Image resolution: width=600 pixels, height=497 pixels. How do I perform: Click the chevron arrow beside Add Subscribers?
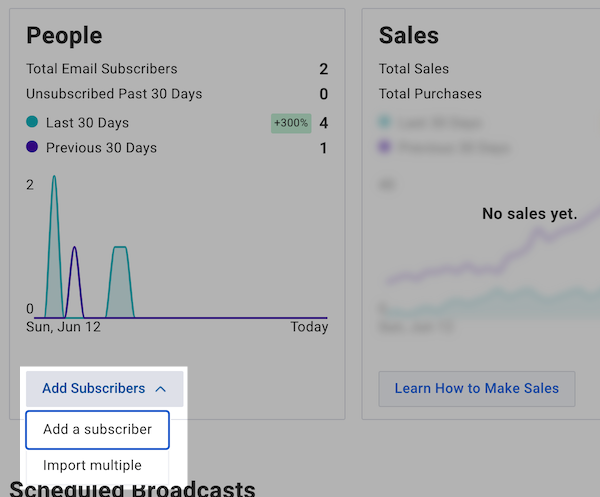point(161,389)
